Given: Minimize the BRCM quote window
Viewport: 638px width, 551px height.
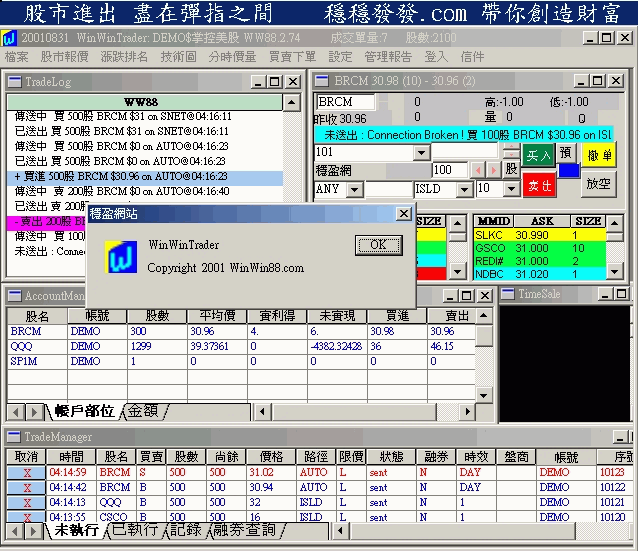Looking at the screenshot, I should pos(581,81).
